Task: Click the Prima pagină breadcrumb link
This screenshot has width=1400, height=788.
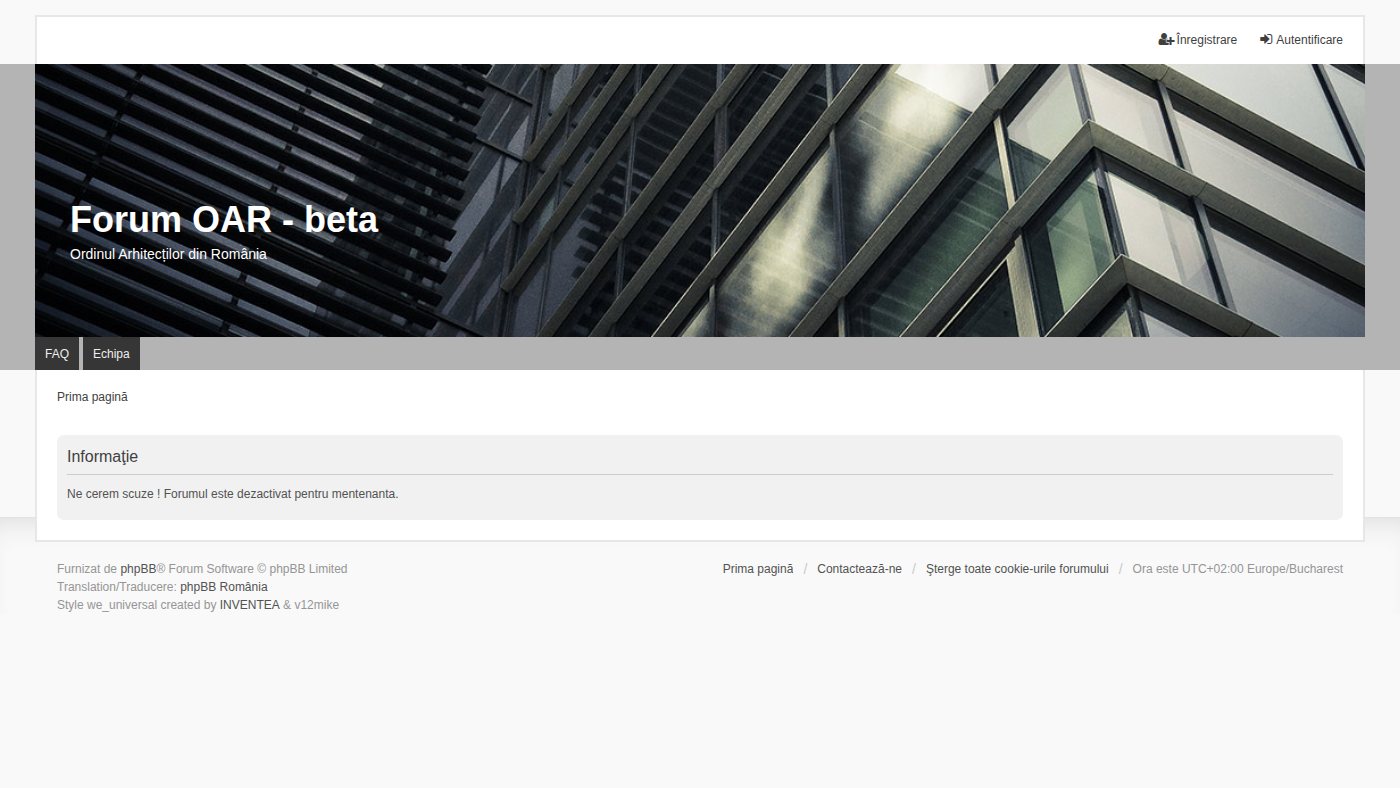Action: point(92,397)
